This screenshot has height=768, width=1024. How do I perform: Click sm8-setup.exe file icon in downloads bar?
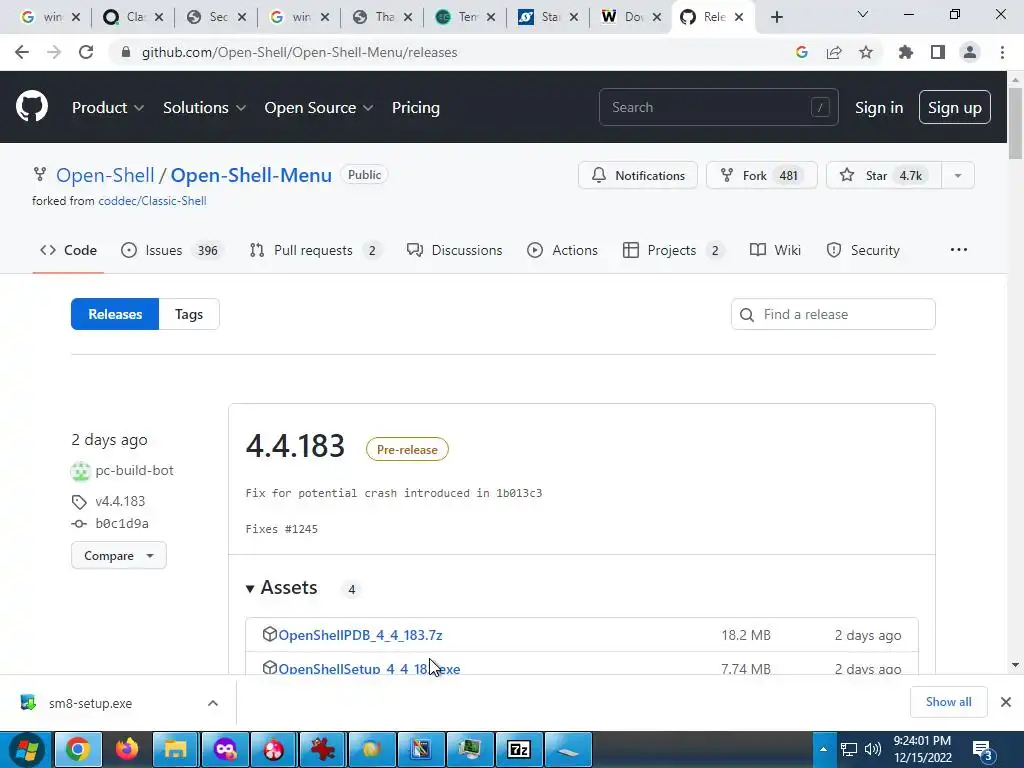[28, 703]
